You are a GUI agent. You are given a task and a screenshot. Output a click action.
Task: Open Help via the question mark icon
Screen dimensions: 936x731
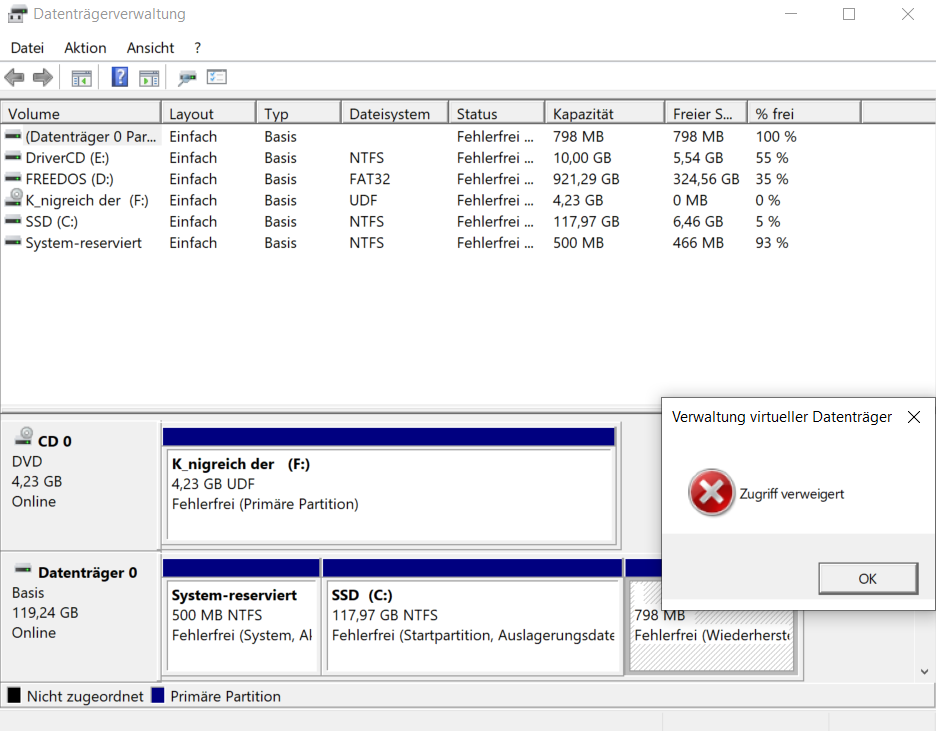[120, 77]
